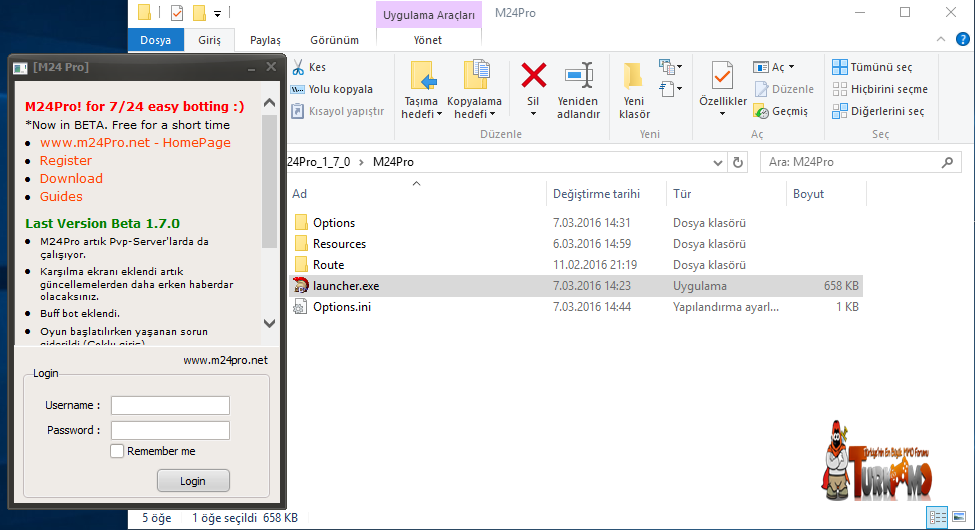Image resolution: width=975 pixels, height=530 pixels.
Task: Click the Username input field
Action: tap(170, 406)
